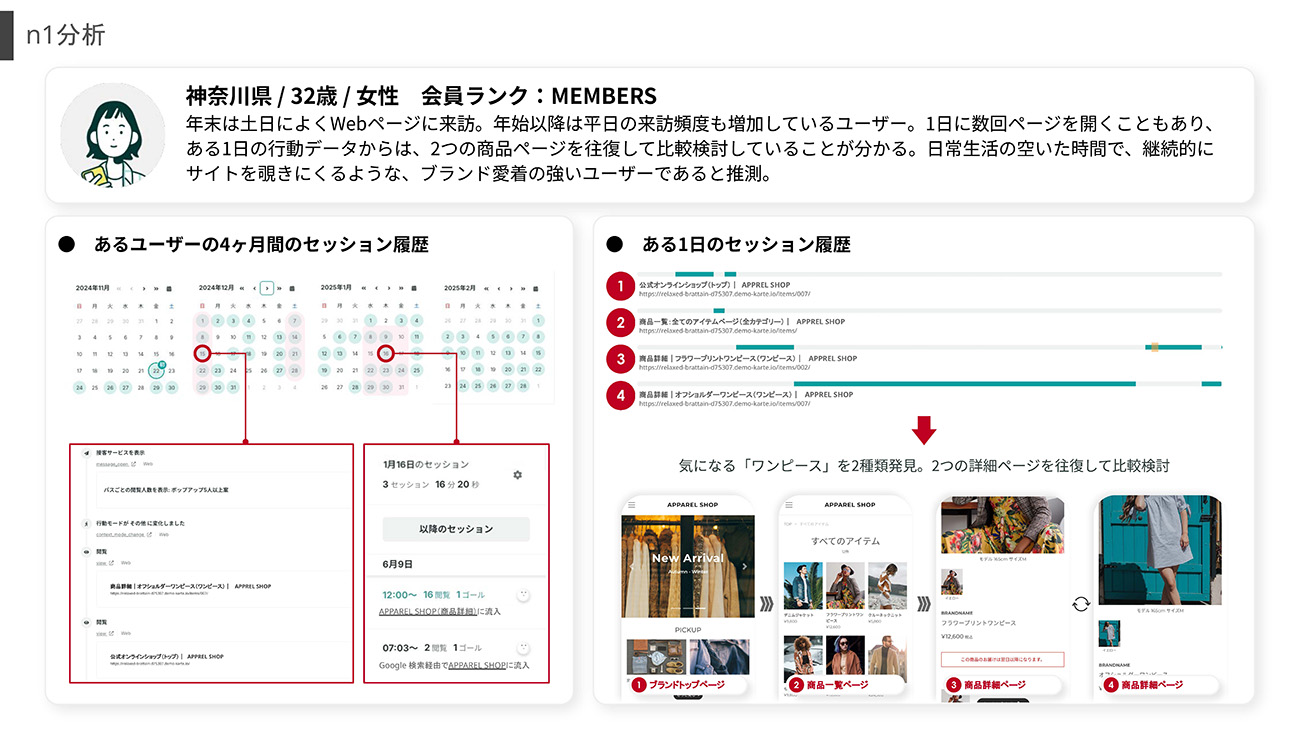Click long teal bar on オフショルダーワンピース timeline

(x=965, y=384)
